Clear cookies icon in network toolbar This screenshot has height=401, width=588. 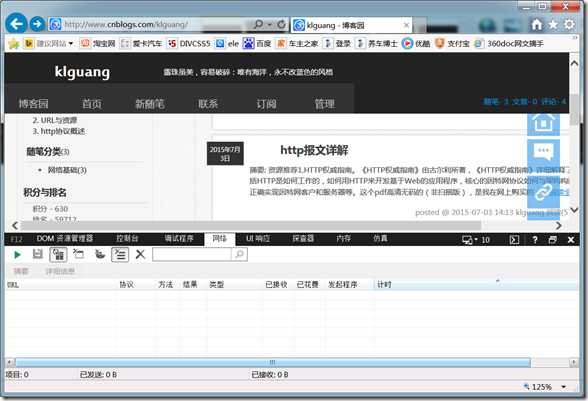click(100, 254)
